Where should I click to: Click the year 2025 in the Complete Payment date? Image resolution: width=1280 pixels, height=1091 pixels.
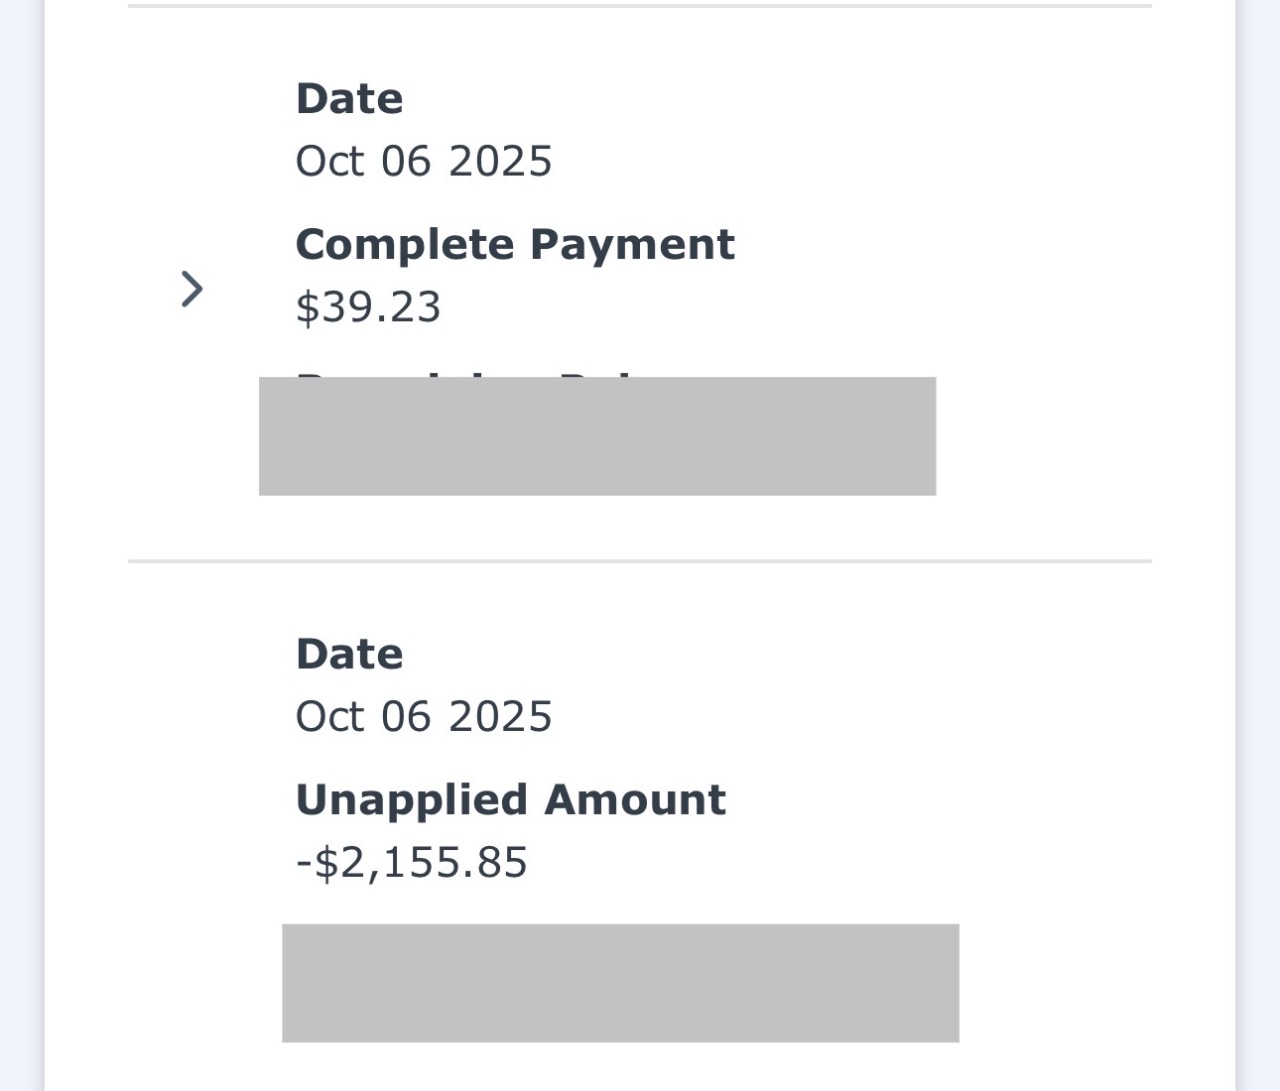tap(500, 162)
